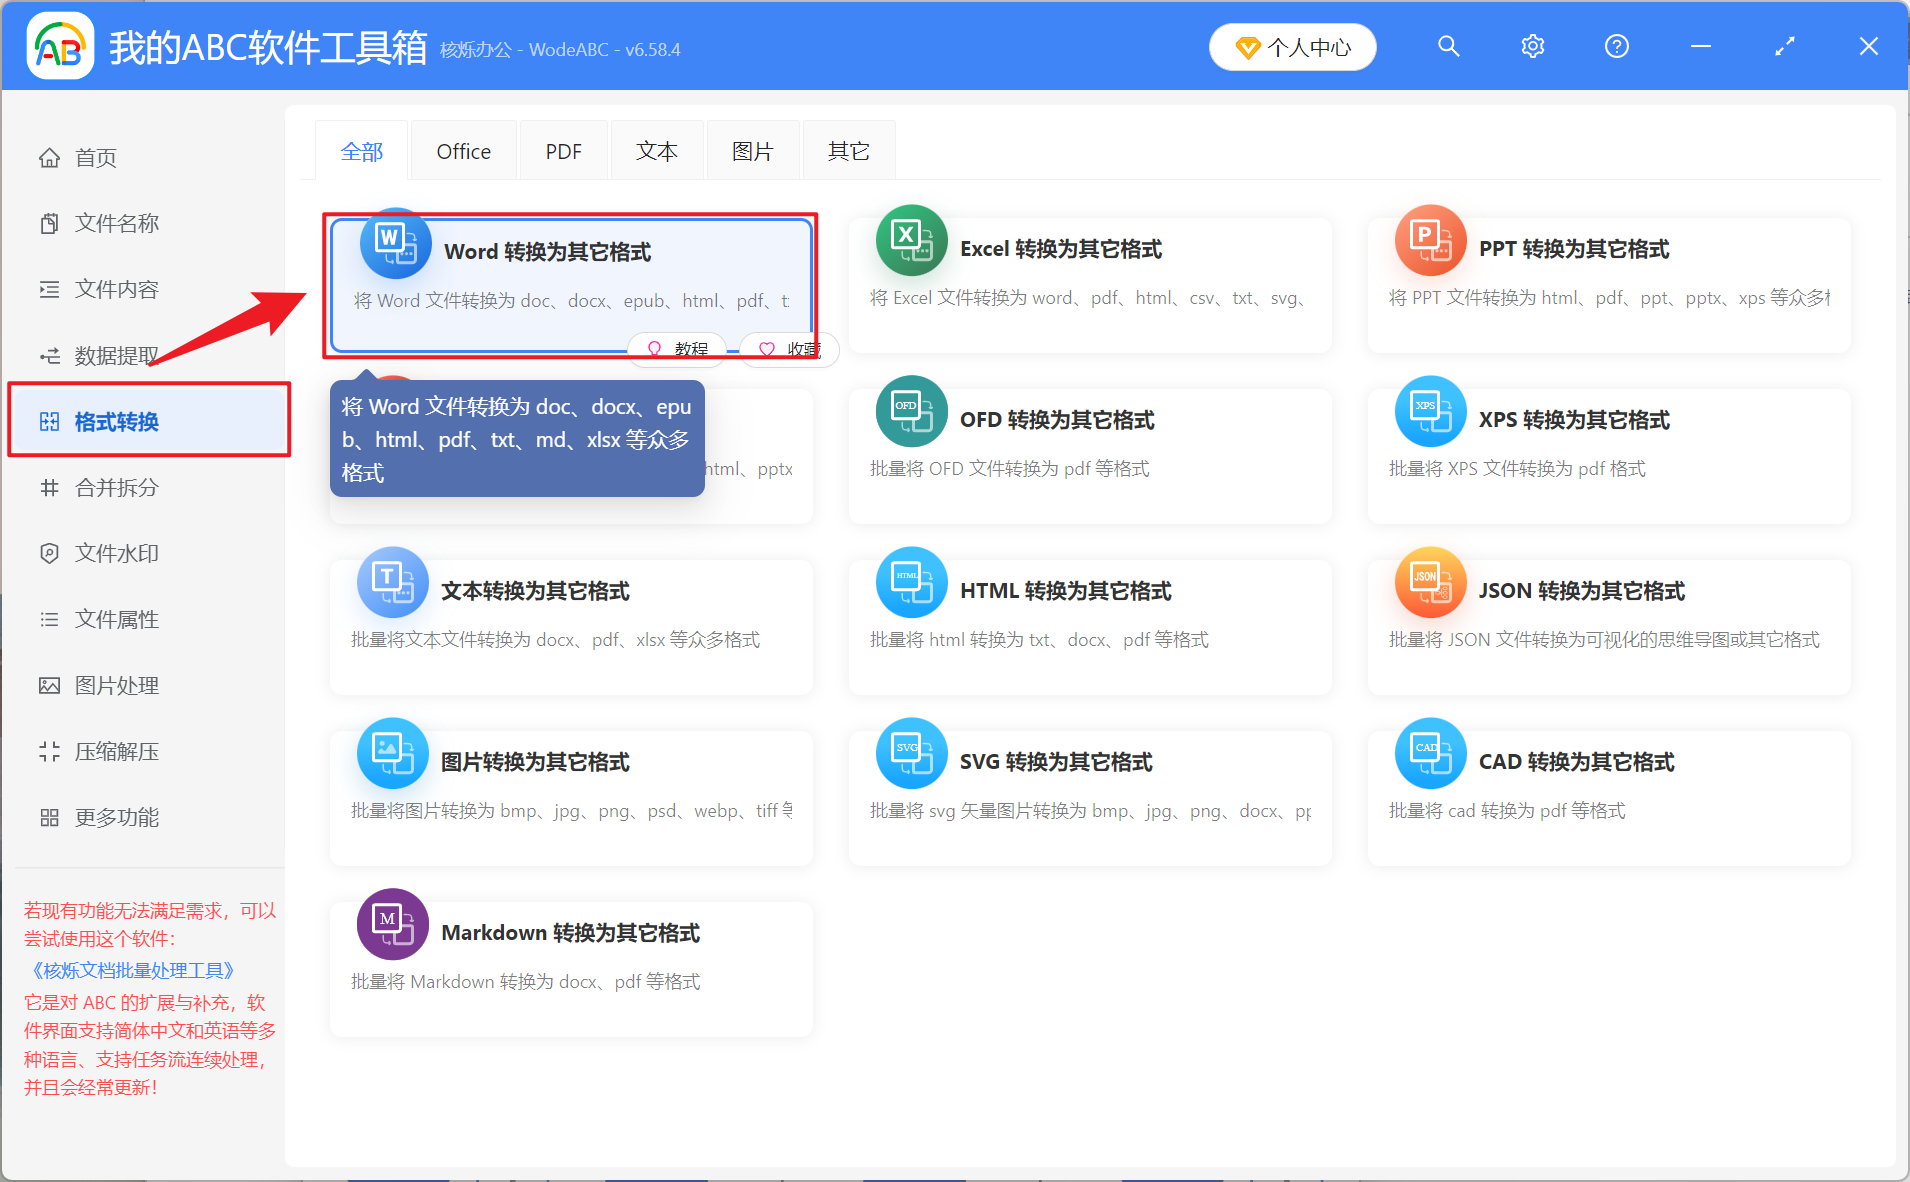Image resolution: width=1910 pixels, height=1182 pixels.
Task: Switch to the PDF tab
Action: [x=563, y=150]
